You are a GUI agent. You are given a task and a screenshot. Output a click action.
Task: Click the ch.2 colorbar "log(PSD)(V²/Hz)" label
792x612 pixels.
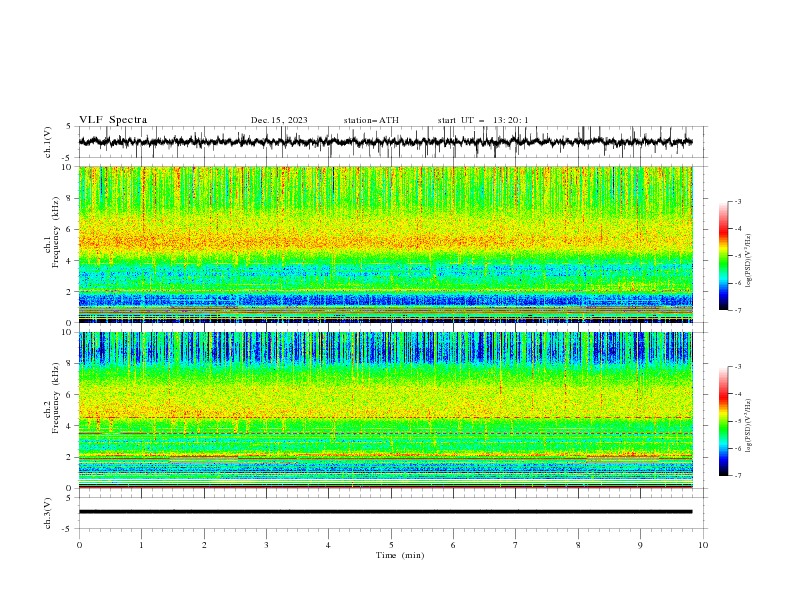749,426
